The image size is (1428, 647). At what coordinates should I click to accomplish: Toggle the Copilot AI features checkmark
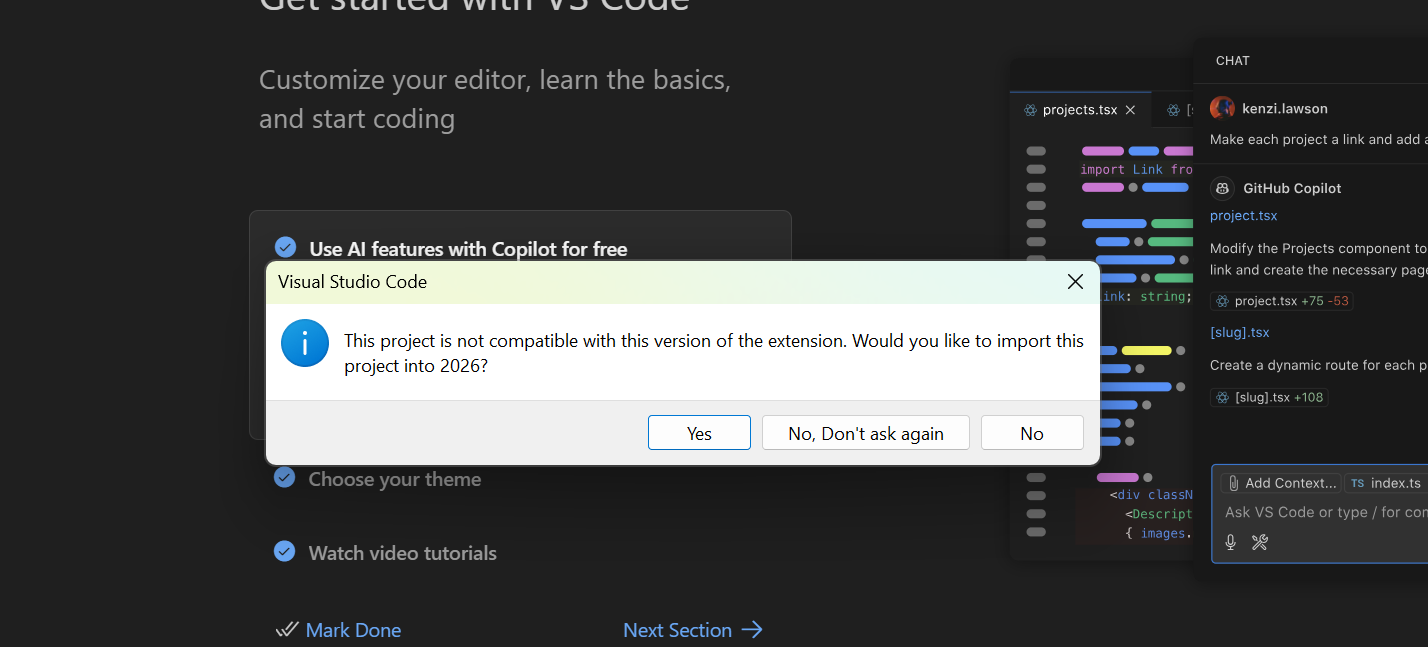pos(286,247)
